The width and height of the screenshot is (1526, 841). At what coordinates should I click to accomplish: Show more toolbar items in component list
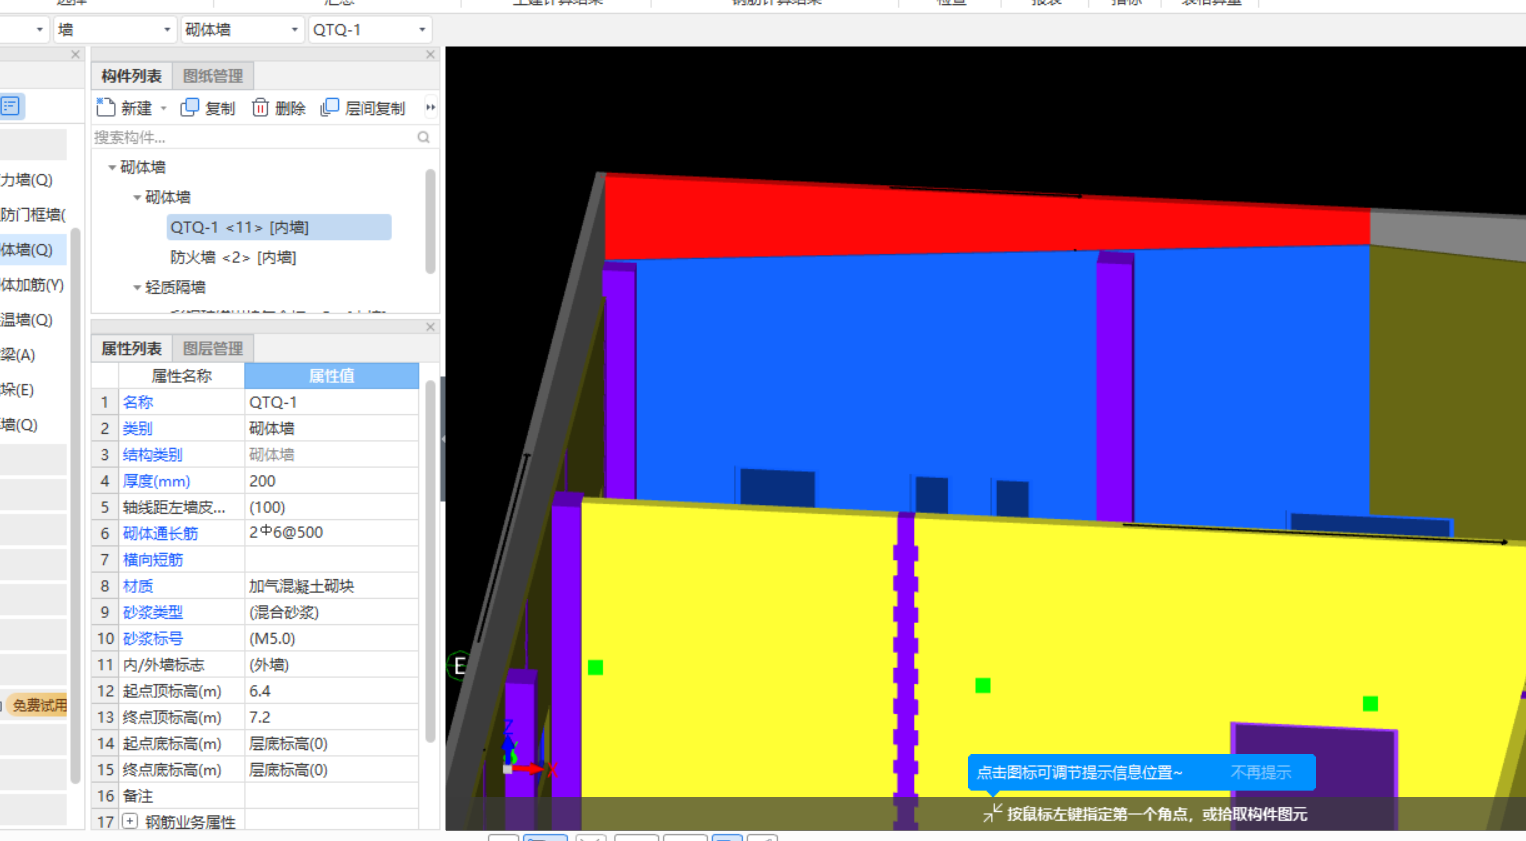pyautogui.click(x=431, y=107)
